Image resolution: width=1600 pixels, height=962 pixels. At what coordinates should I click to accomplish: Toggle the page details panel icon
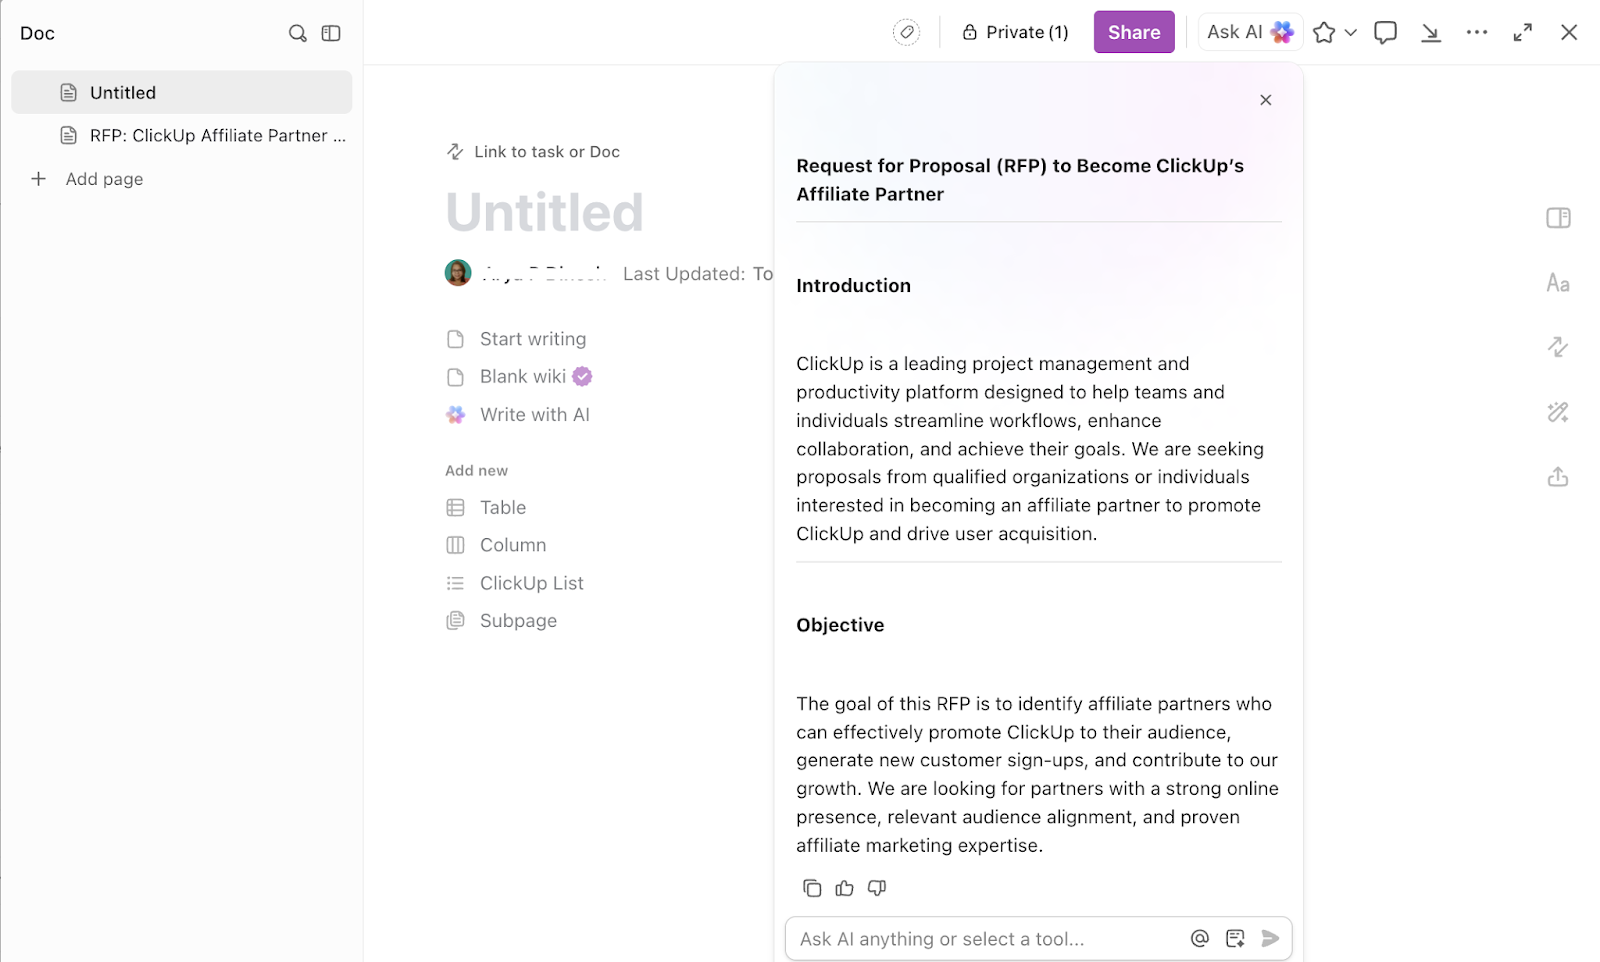[x=1557, y=217]
